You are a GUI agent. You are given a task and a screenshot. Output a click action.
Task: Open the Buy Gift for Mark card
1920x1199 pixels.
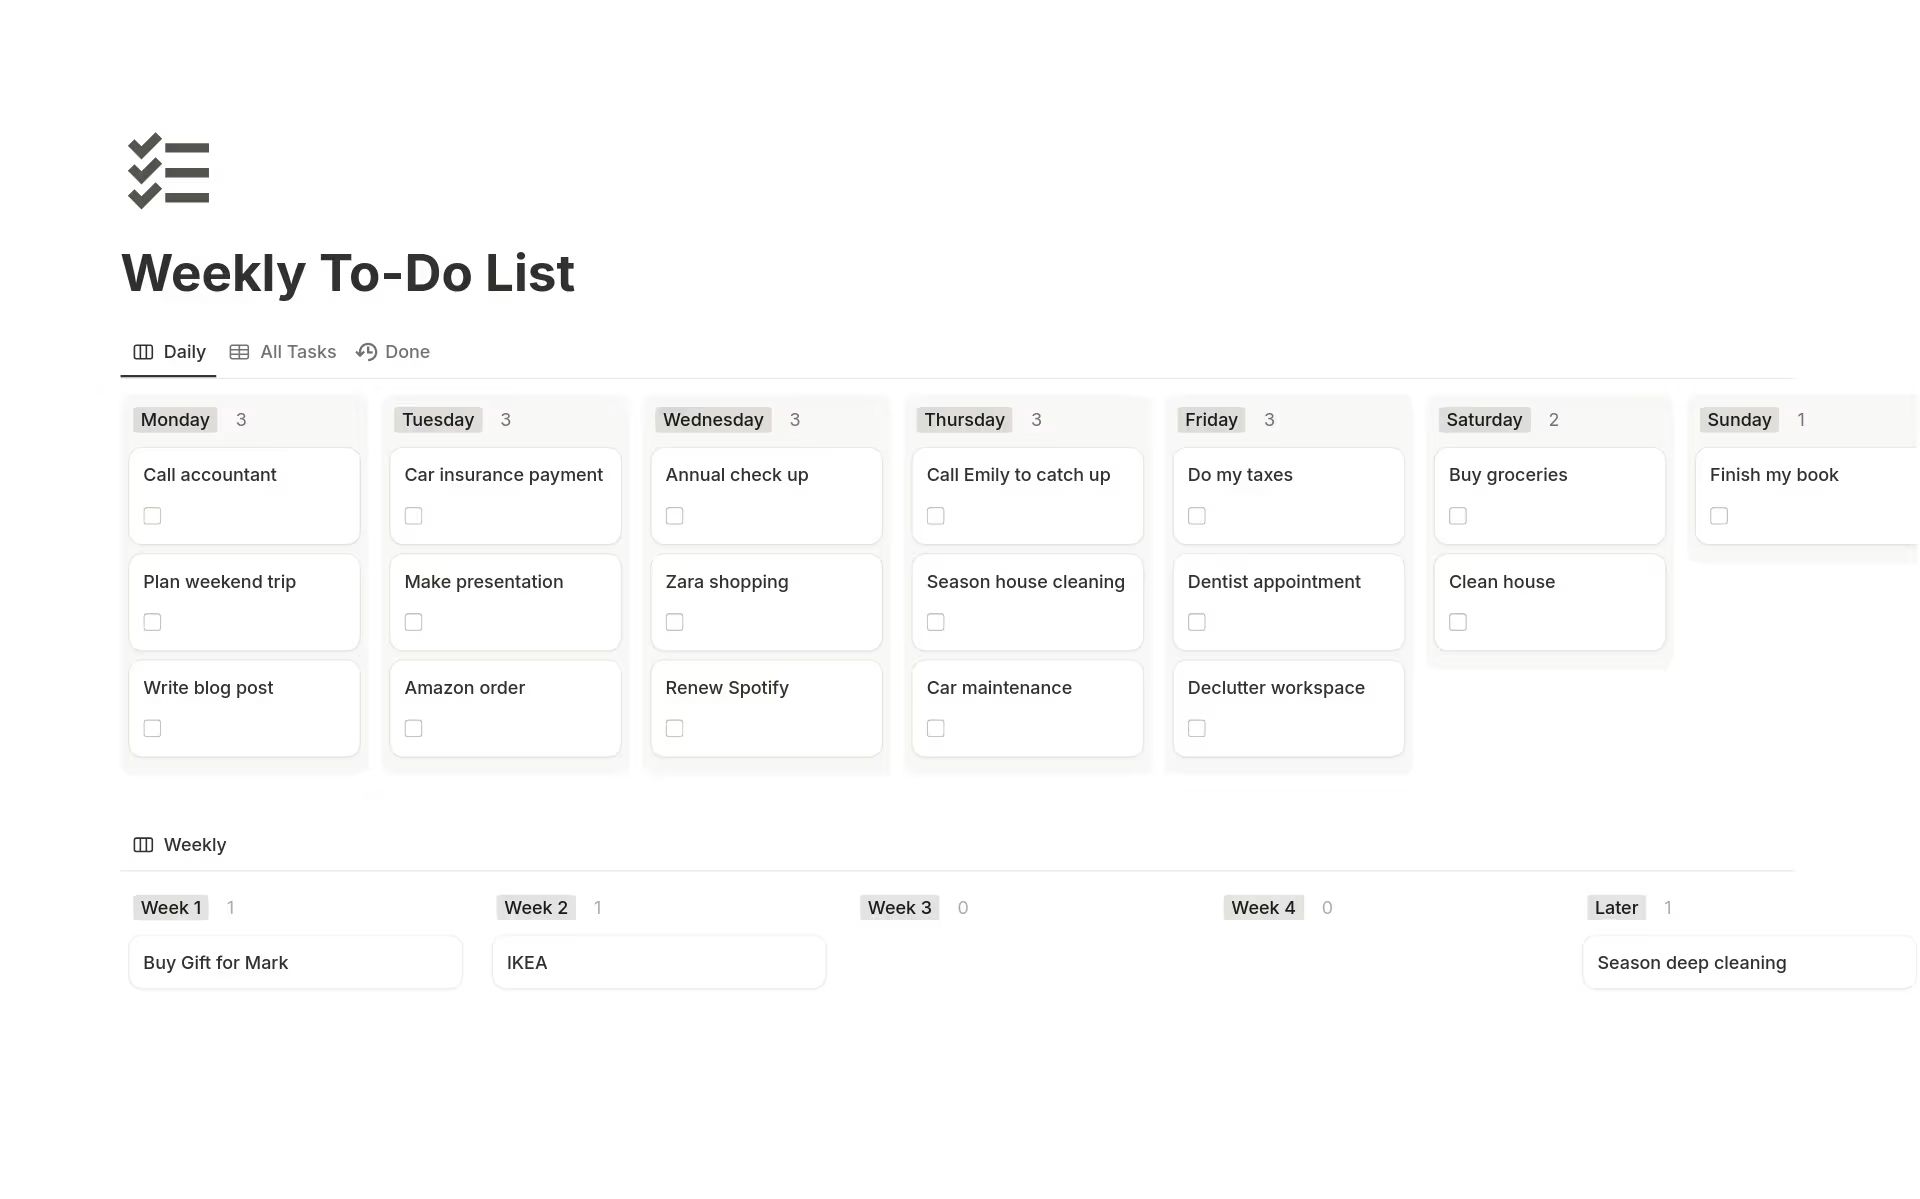point(295,962)
